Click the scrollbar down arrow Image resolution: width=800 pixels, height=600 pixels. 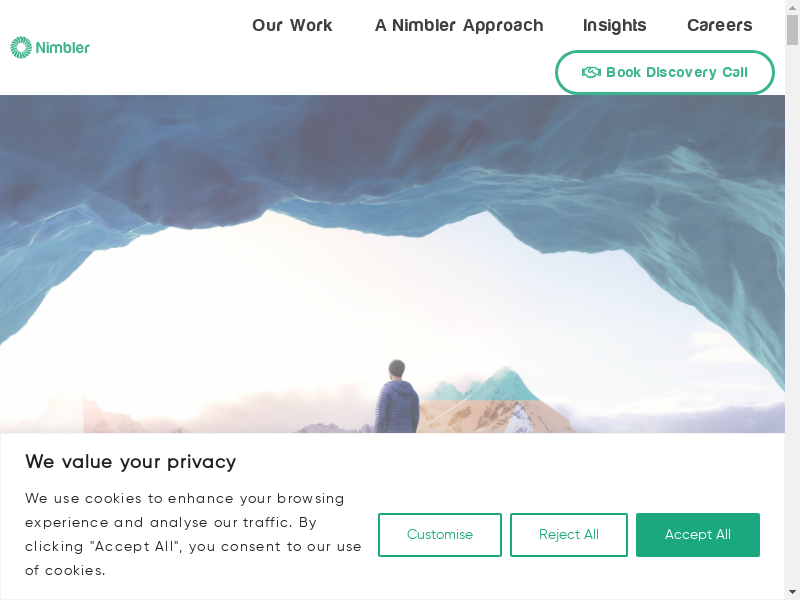[x=792, y=592]
